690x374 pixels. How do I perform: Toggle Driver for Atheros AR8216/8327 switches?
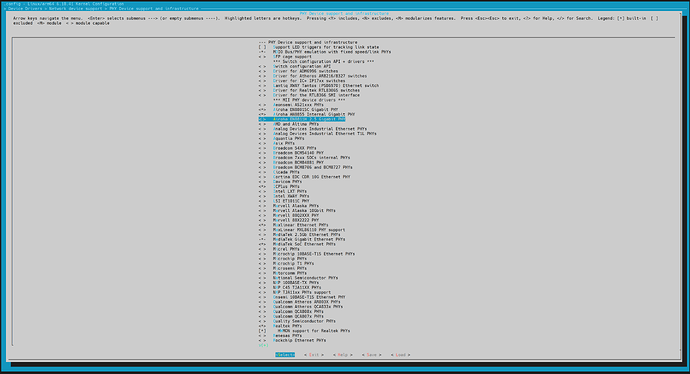pos(313,76)
